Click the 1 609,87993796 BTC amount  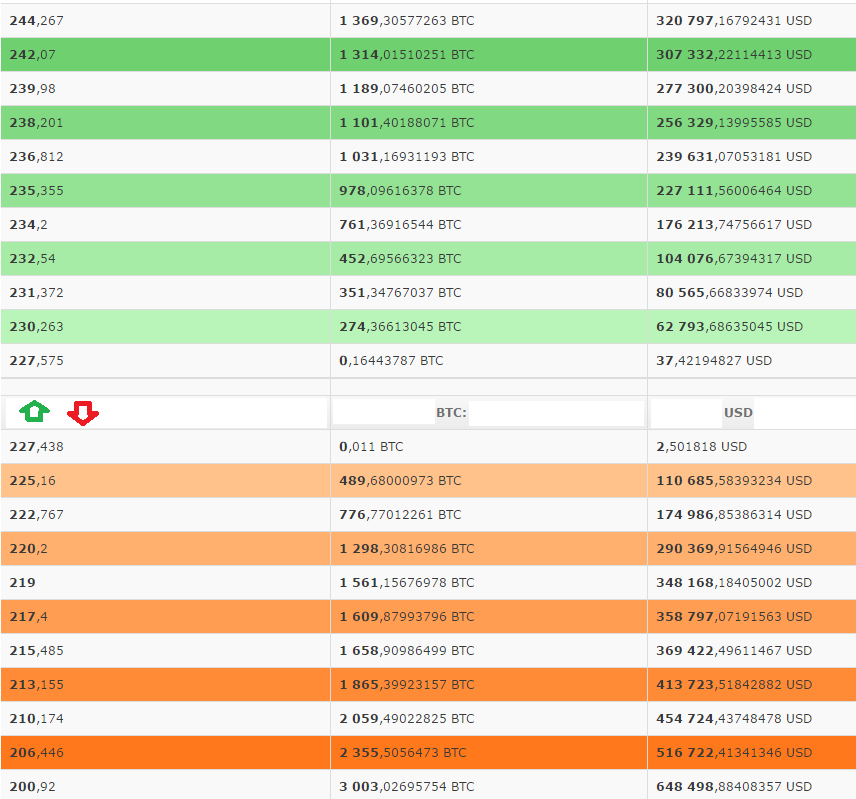407,617
